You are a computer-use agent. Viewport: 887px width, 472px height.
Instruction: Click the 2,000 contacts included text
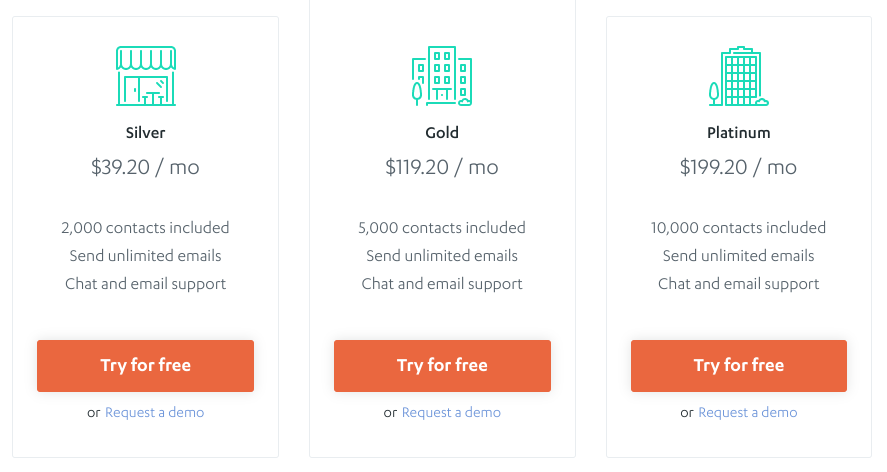point(145,228)
